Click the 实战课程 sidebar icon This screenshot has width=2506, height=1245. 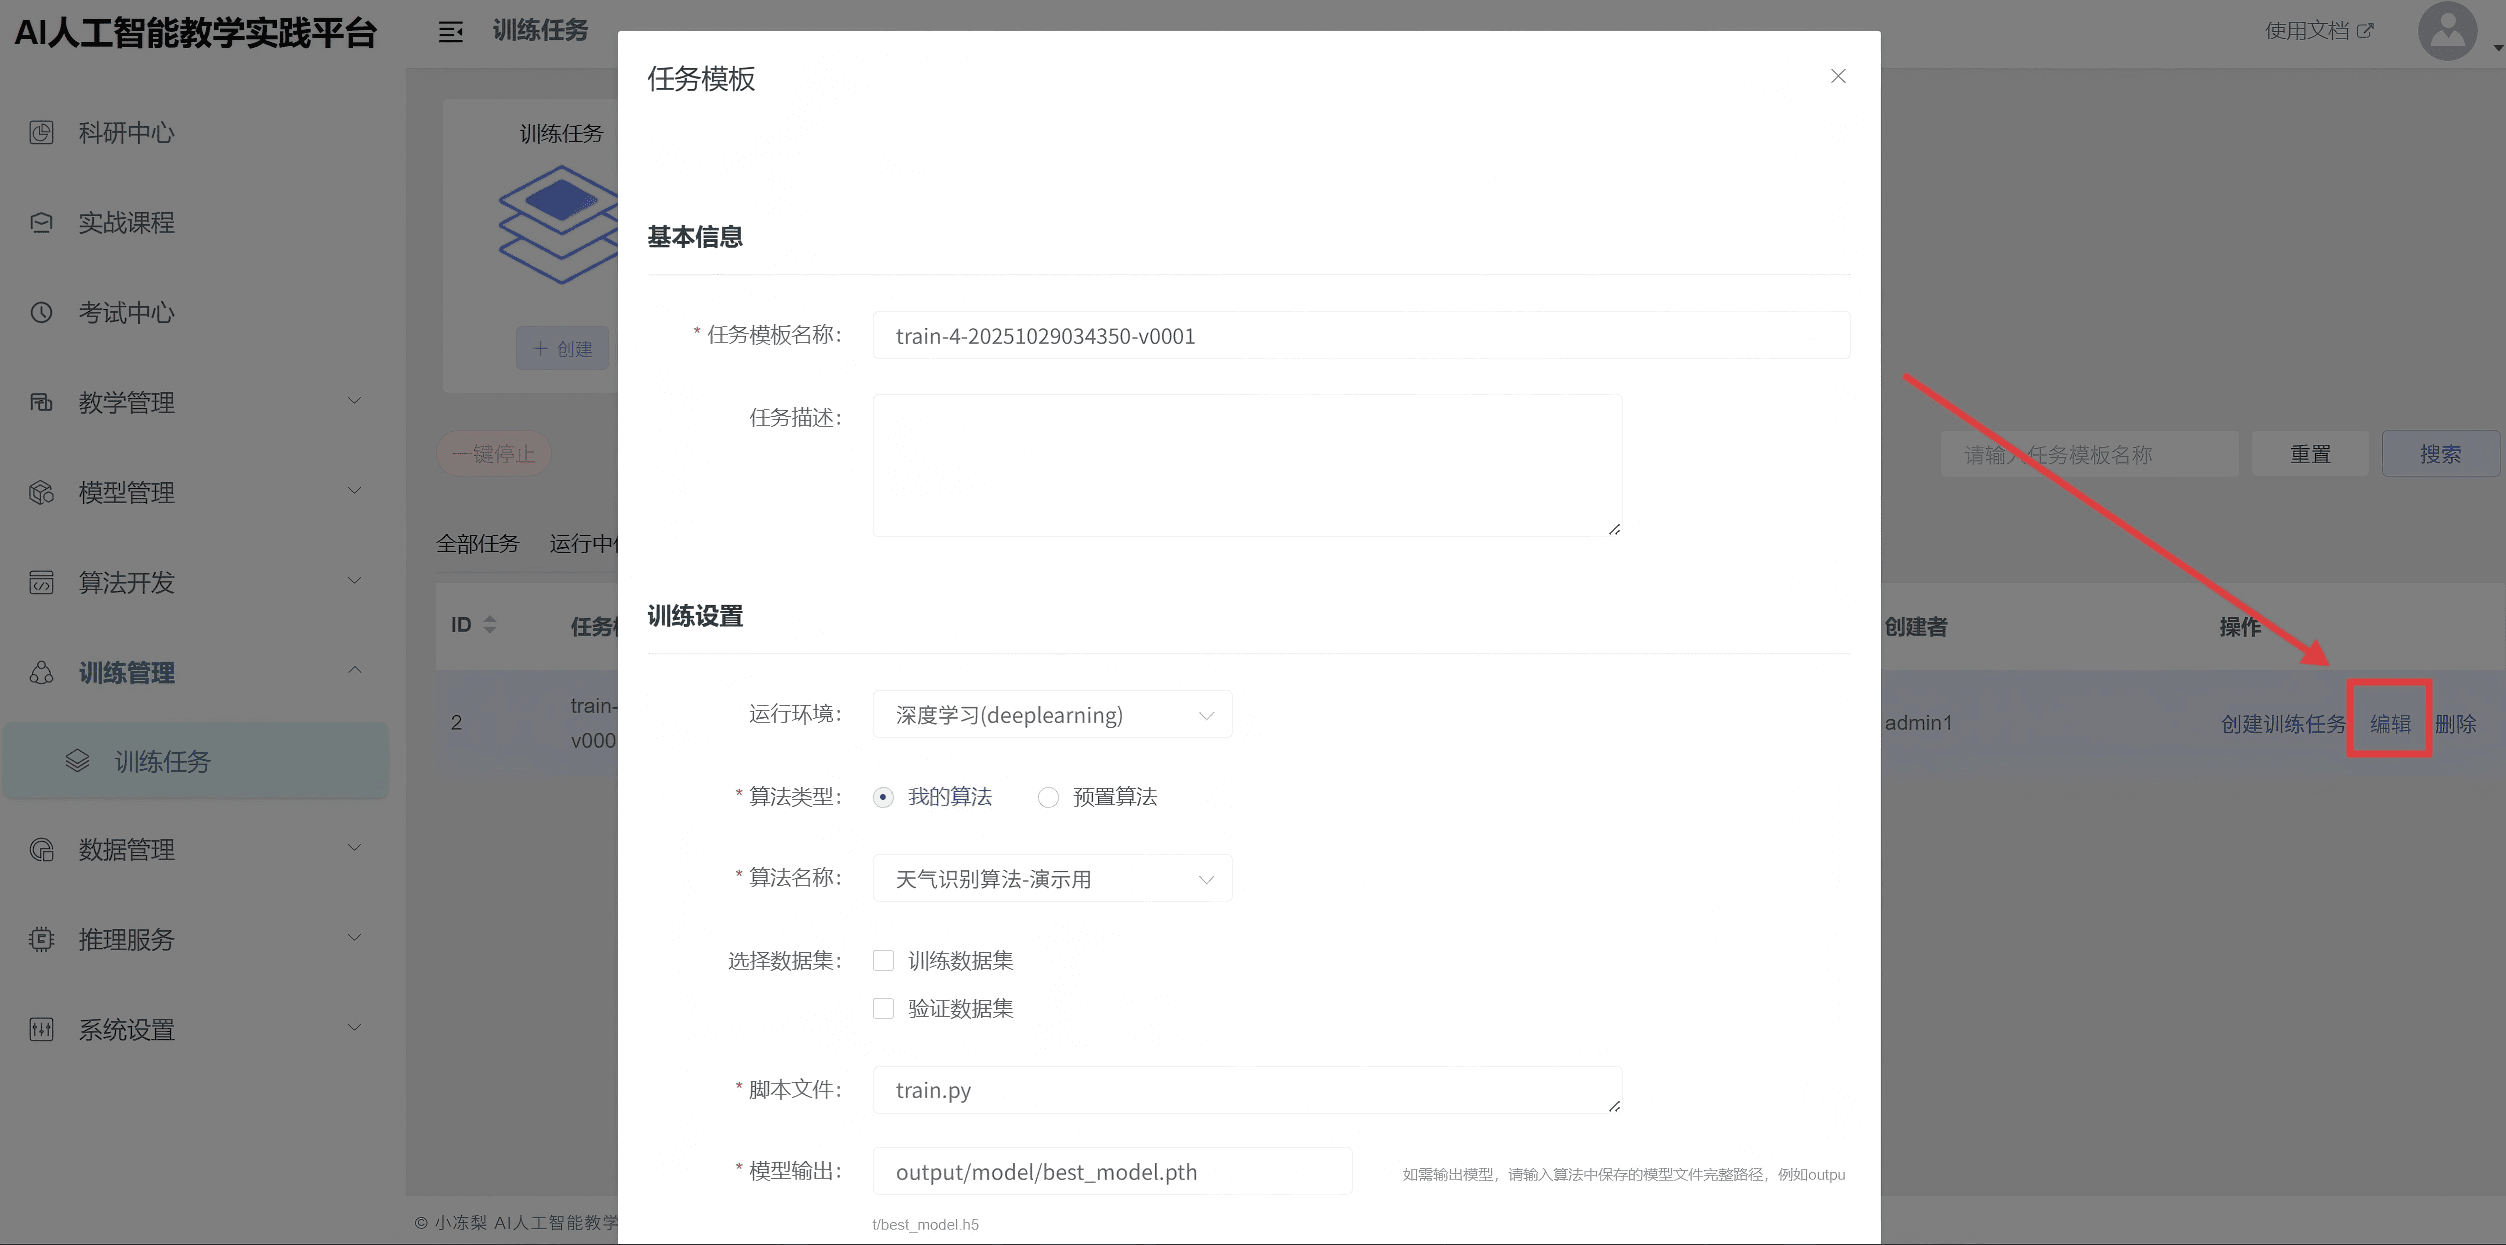click(x=41, y=222)
